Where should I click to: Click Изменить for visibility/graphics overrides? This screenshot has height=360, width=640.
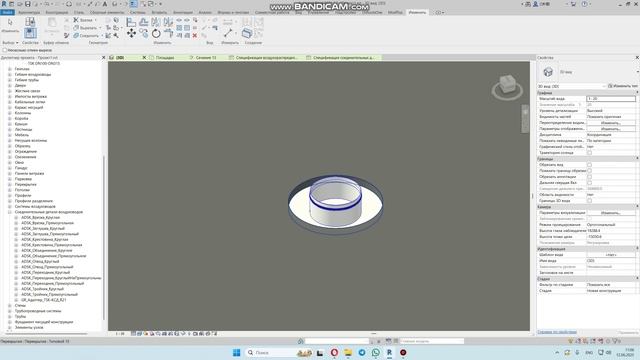pos(611,123)
